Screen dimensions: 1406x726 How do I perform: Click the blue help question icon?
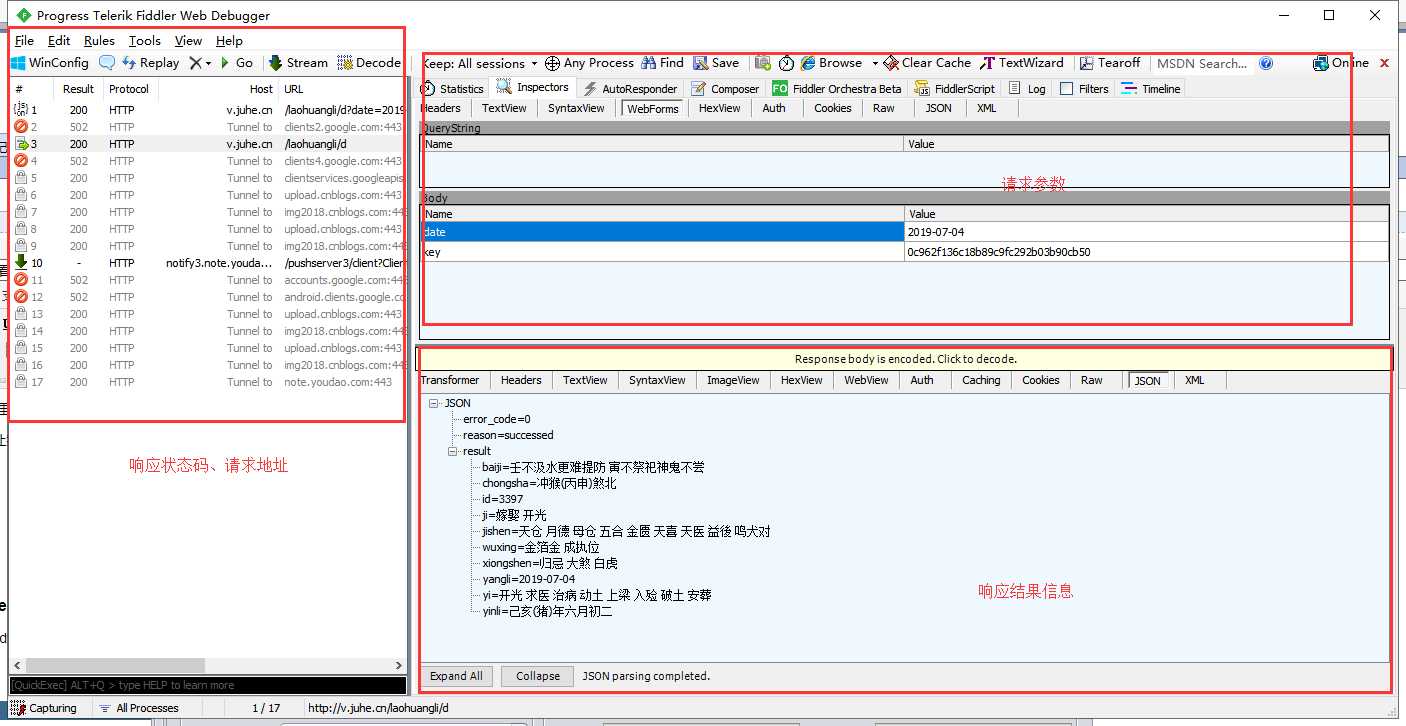[1266, 63]
